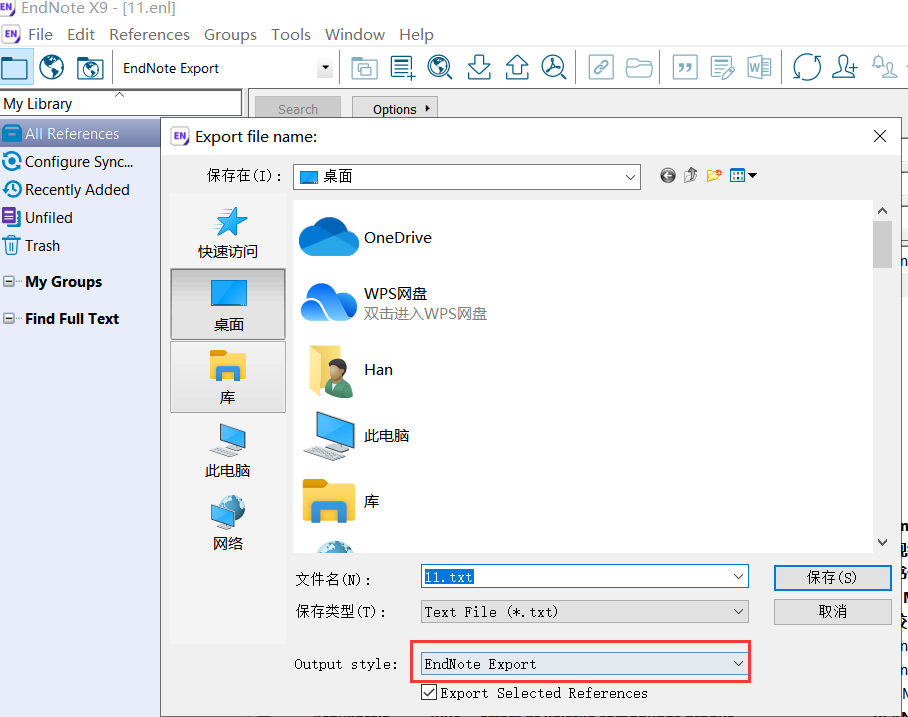Open the View Menu icon in dialog
908x717 pixels.
[x=743, y=175]
